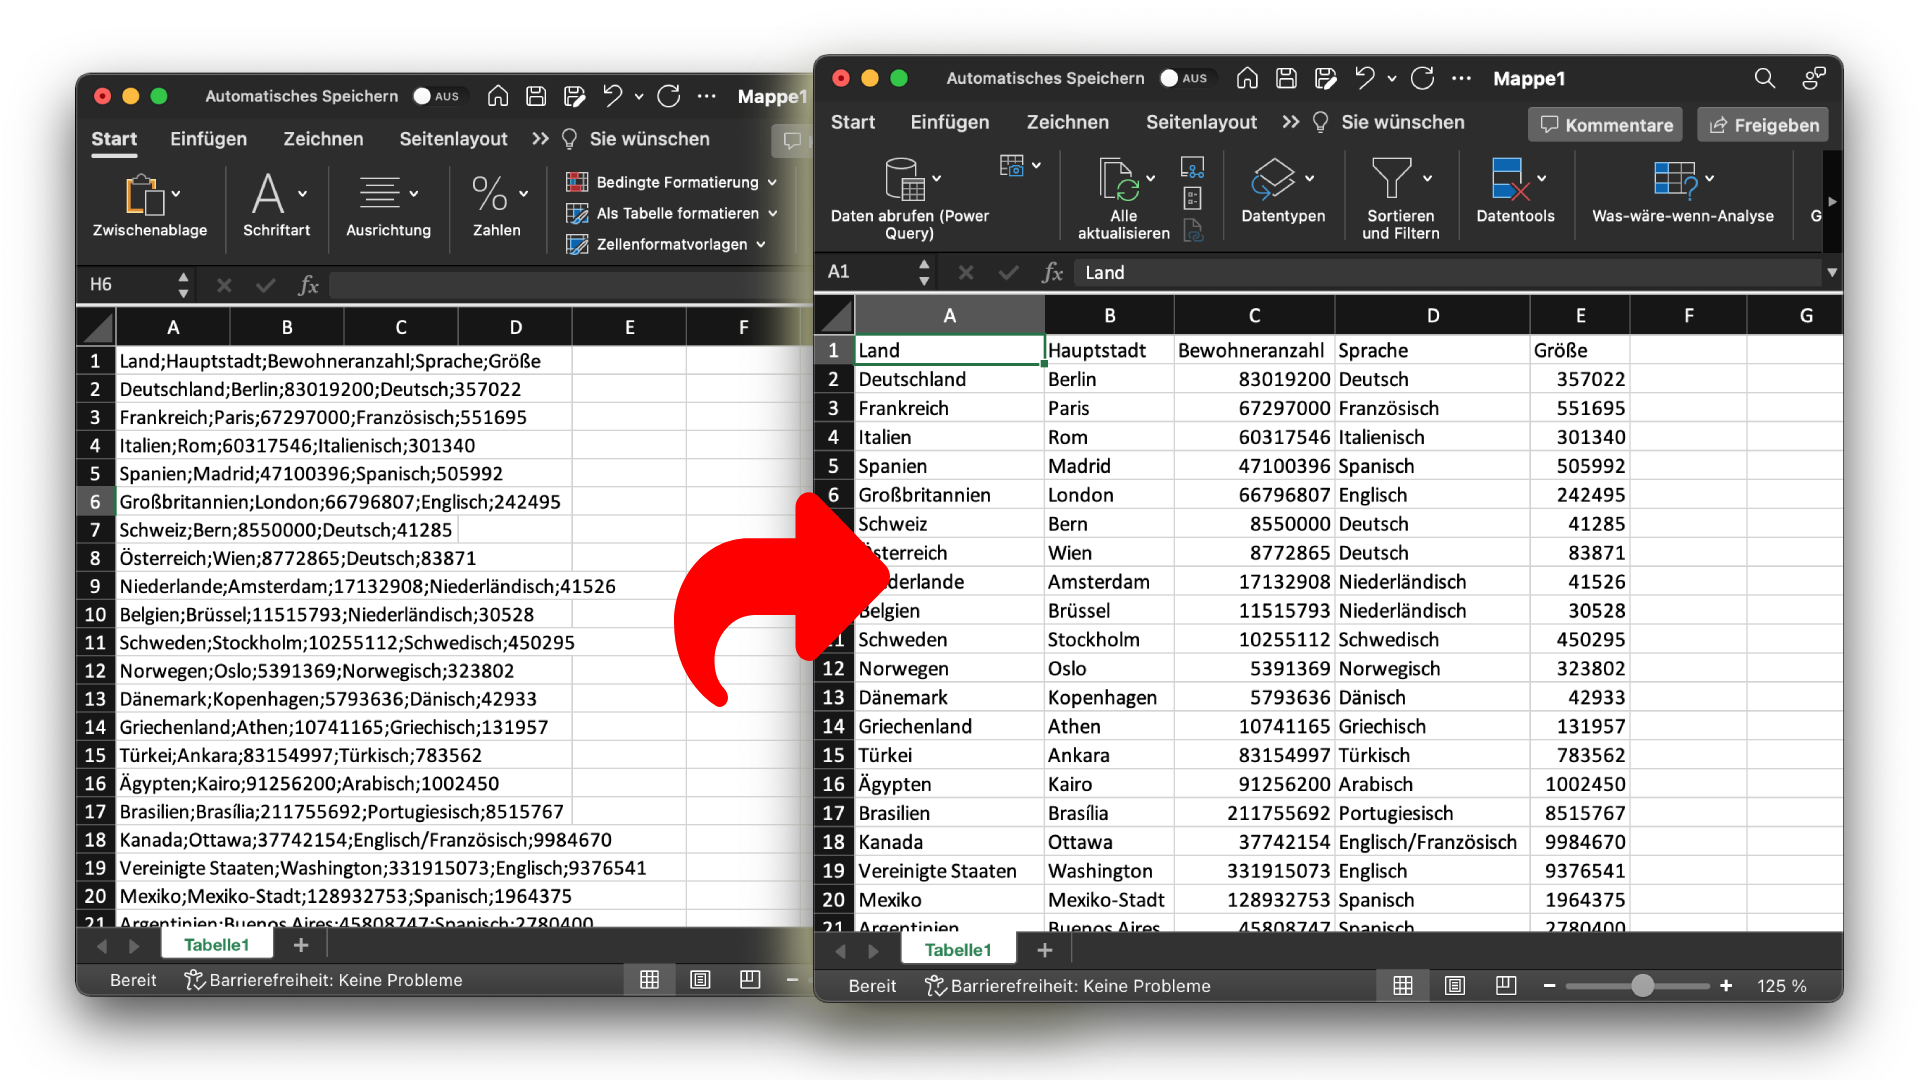Switch to page break preview in the right status bar
The width and height of the screenshot is (1920, 1080).
click(x=1506, y=986)
